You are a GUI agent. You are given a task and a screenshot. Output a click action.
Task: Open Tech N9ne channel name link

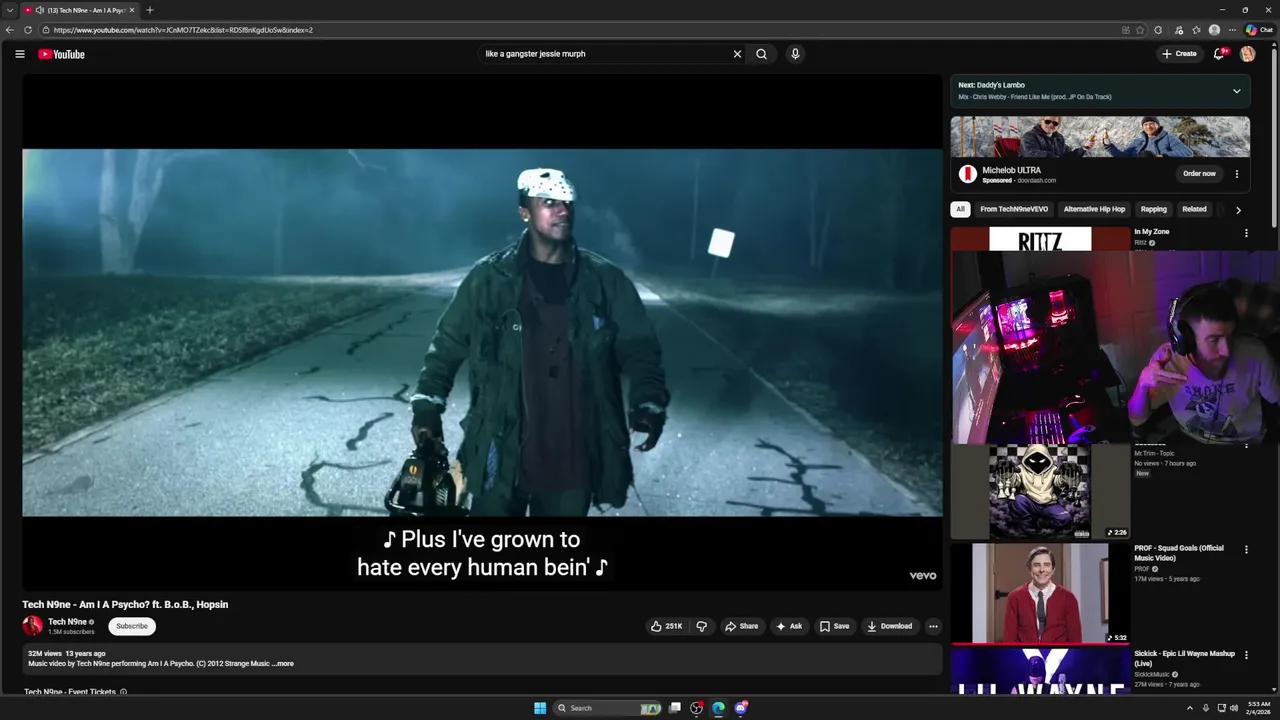(x=67, y=622)
